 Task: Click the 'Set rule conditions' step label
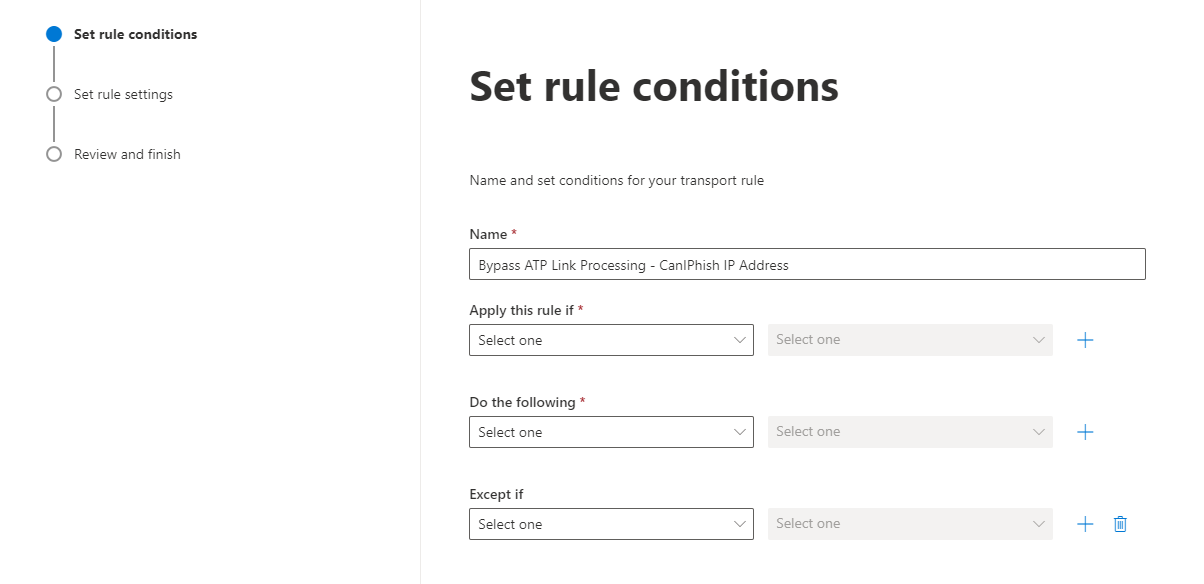pyautogui.click(x=135, y=34)
